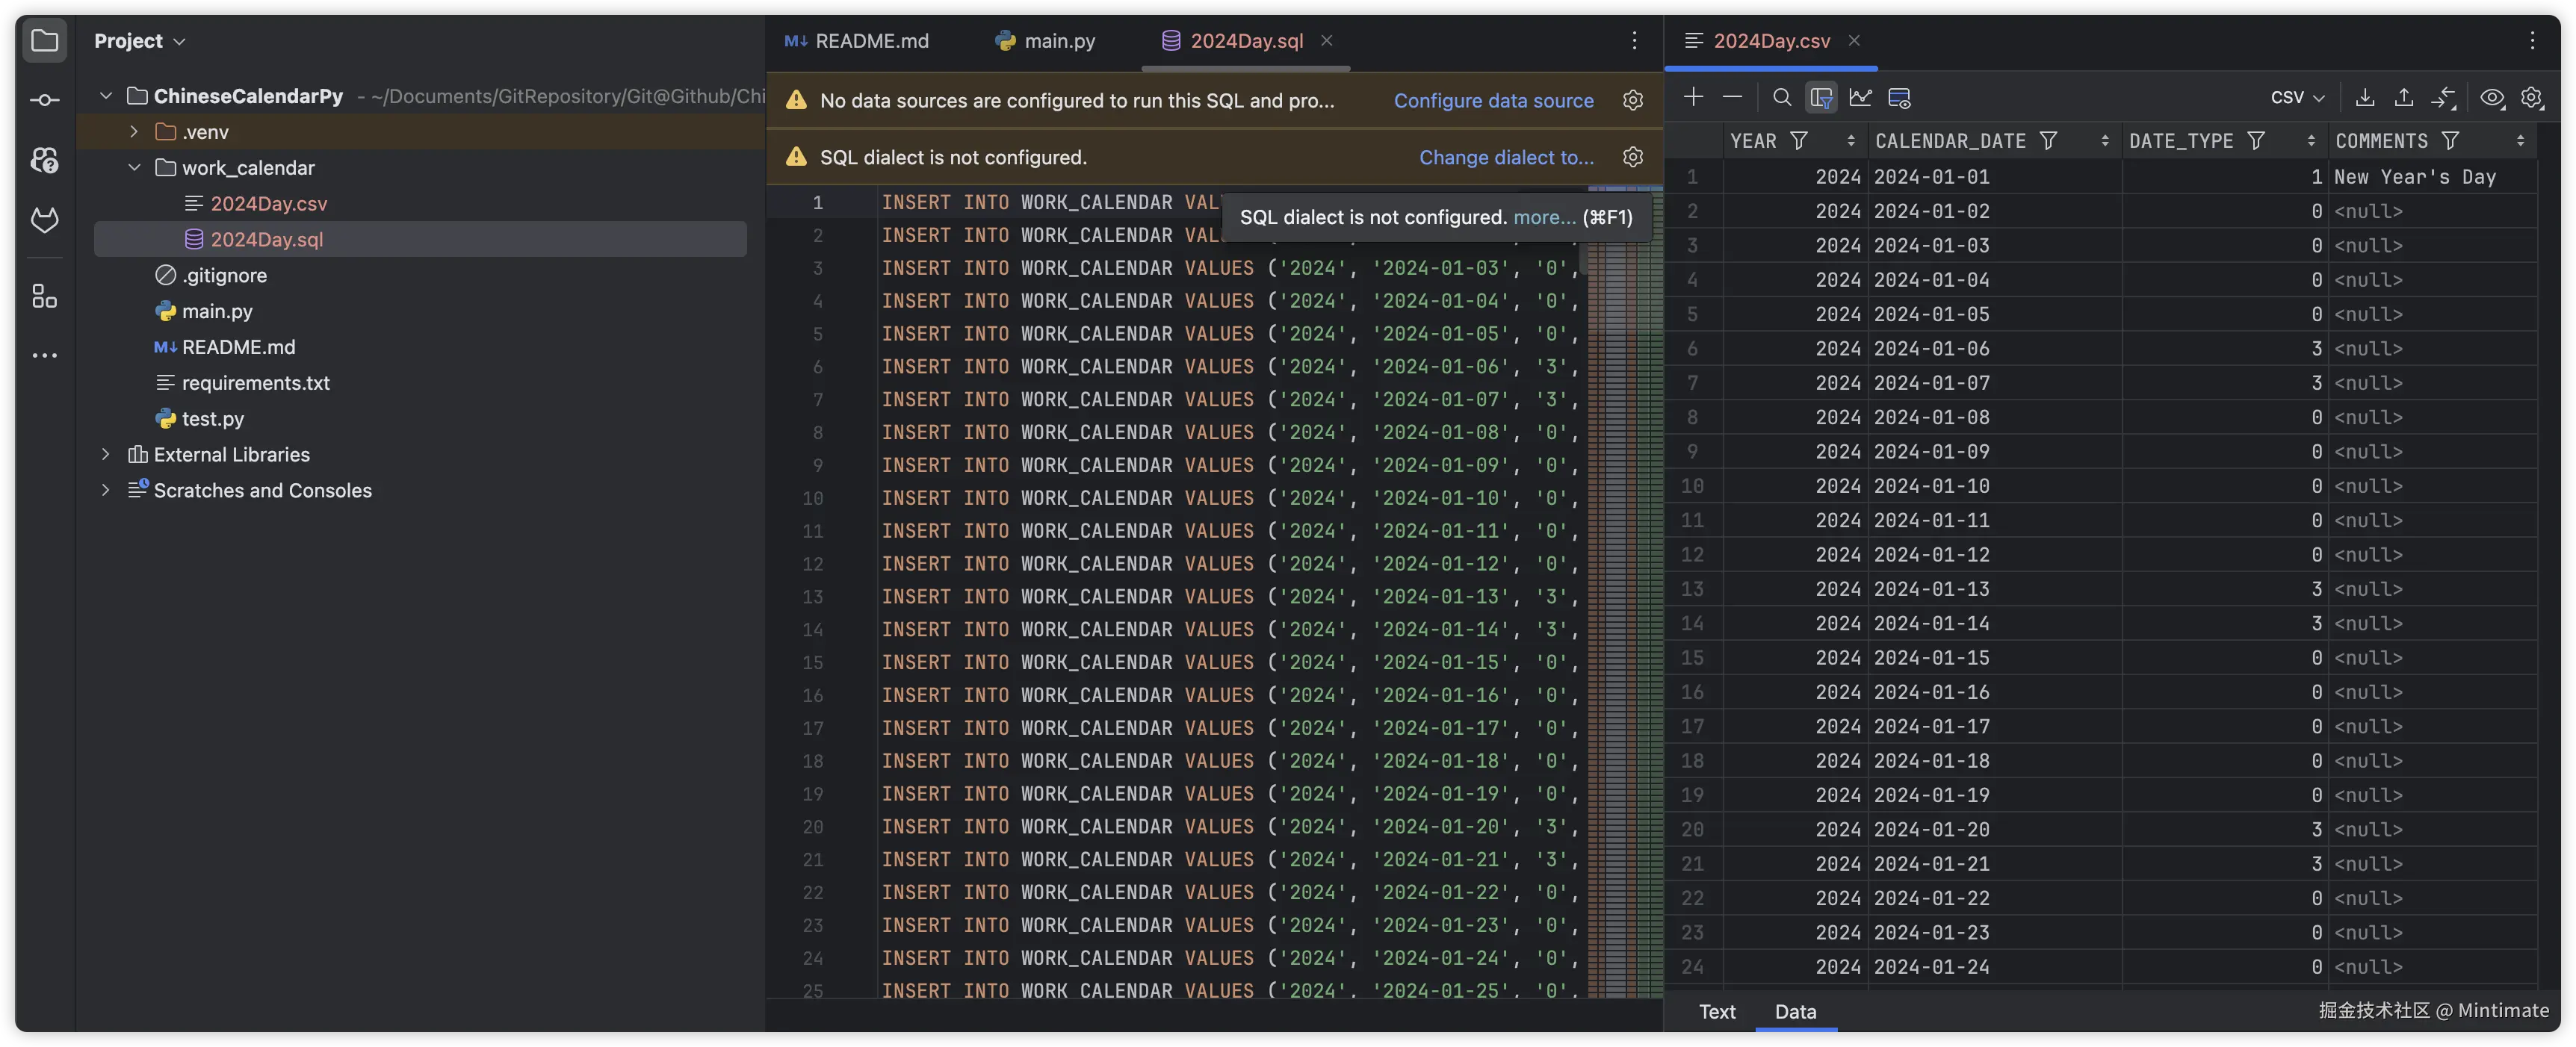Click the delete row minus icon

tap(1732, 97)
